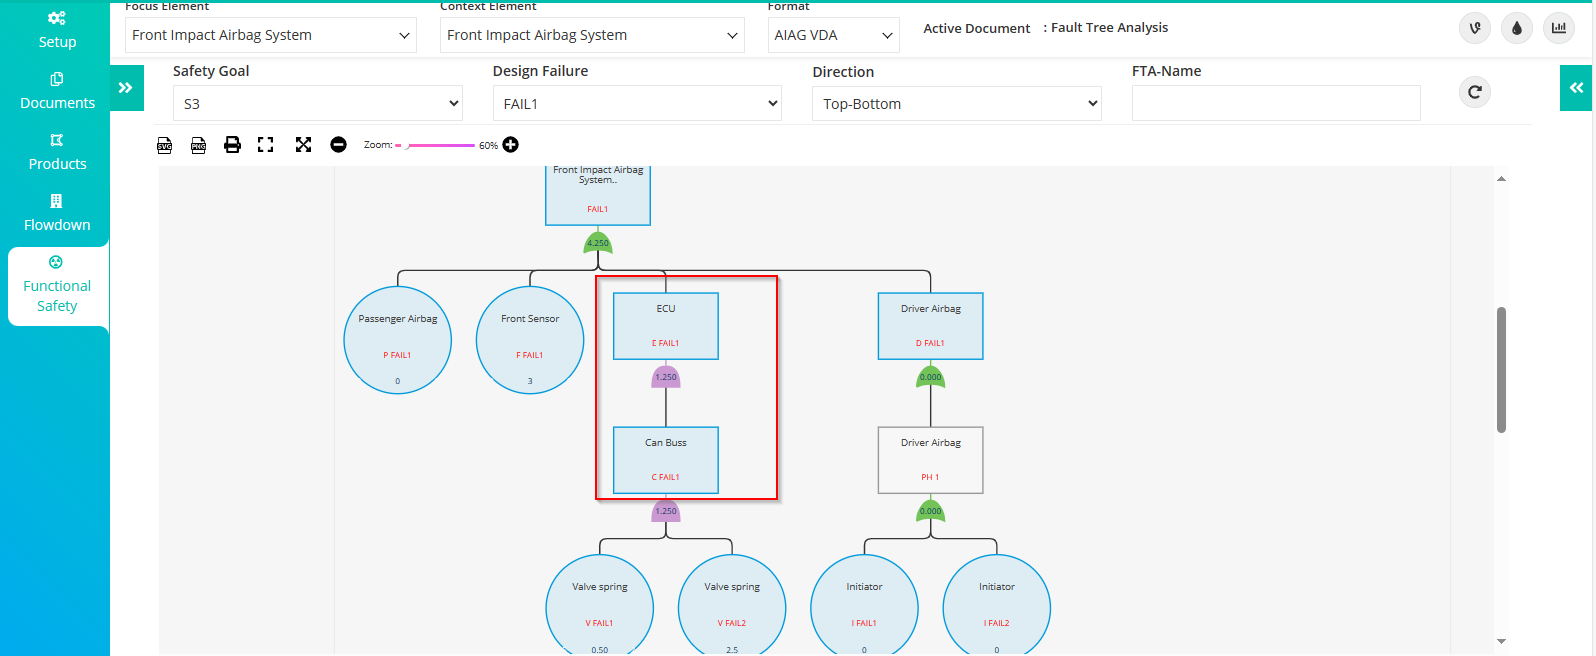Open the Setup sidebar section
Screen dimensions: 1596x656
[57, 30]
